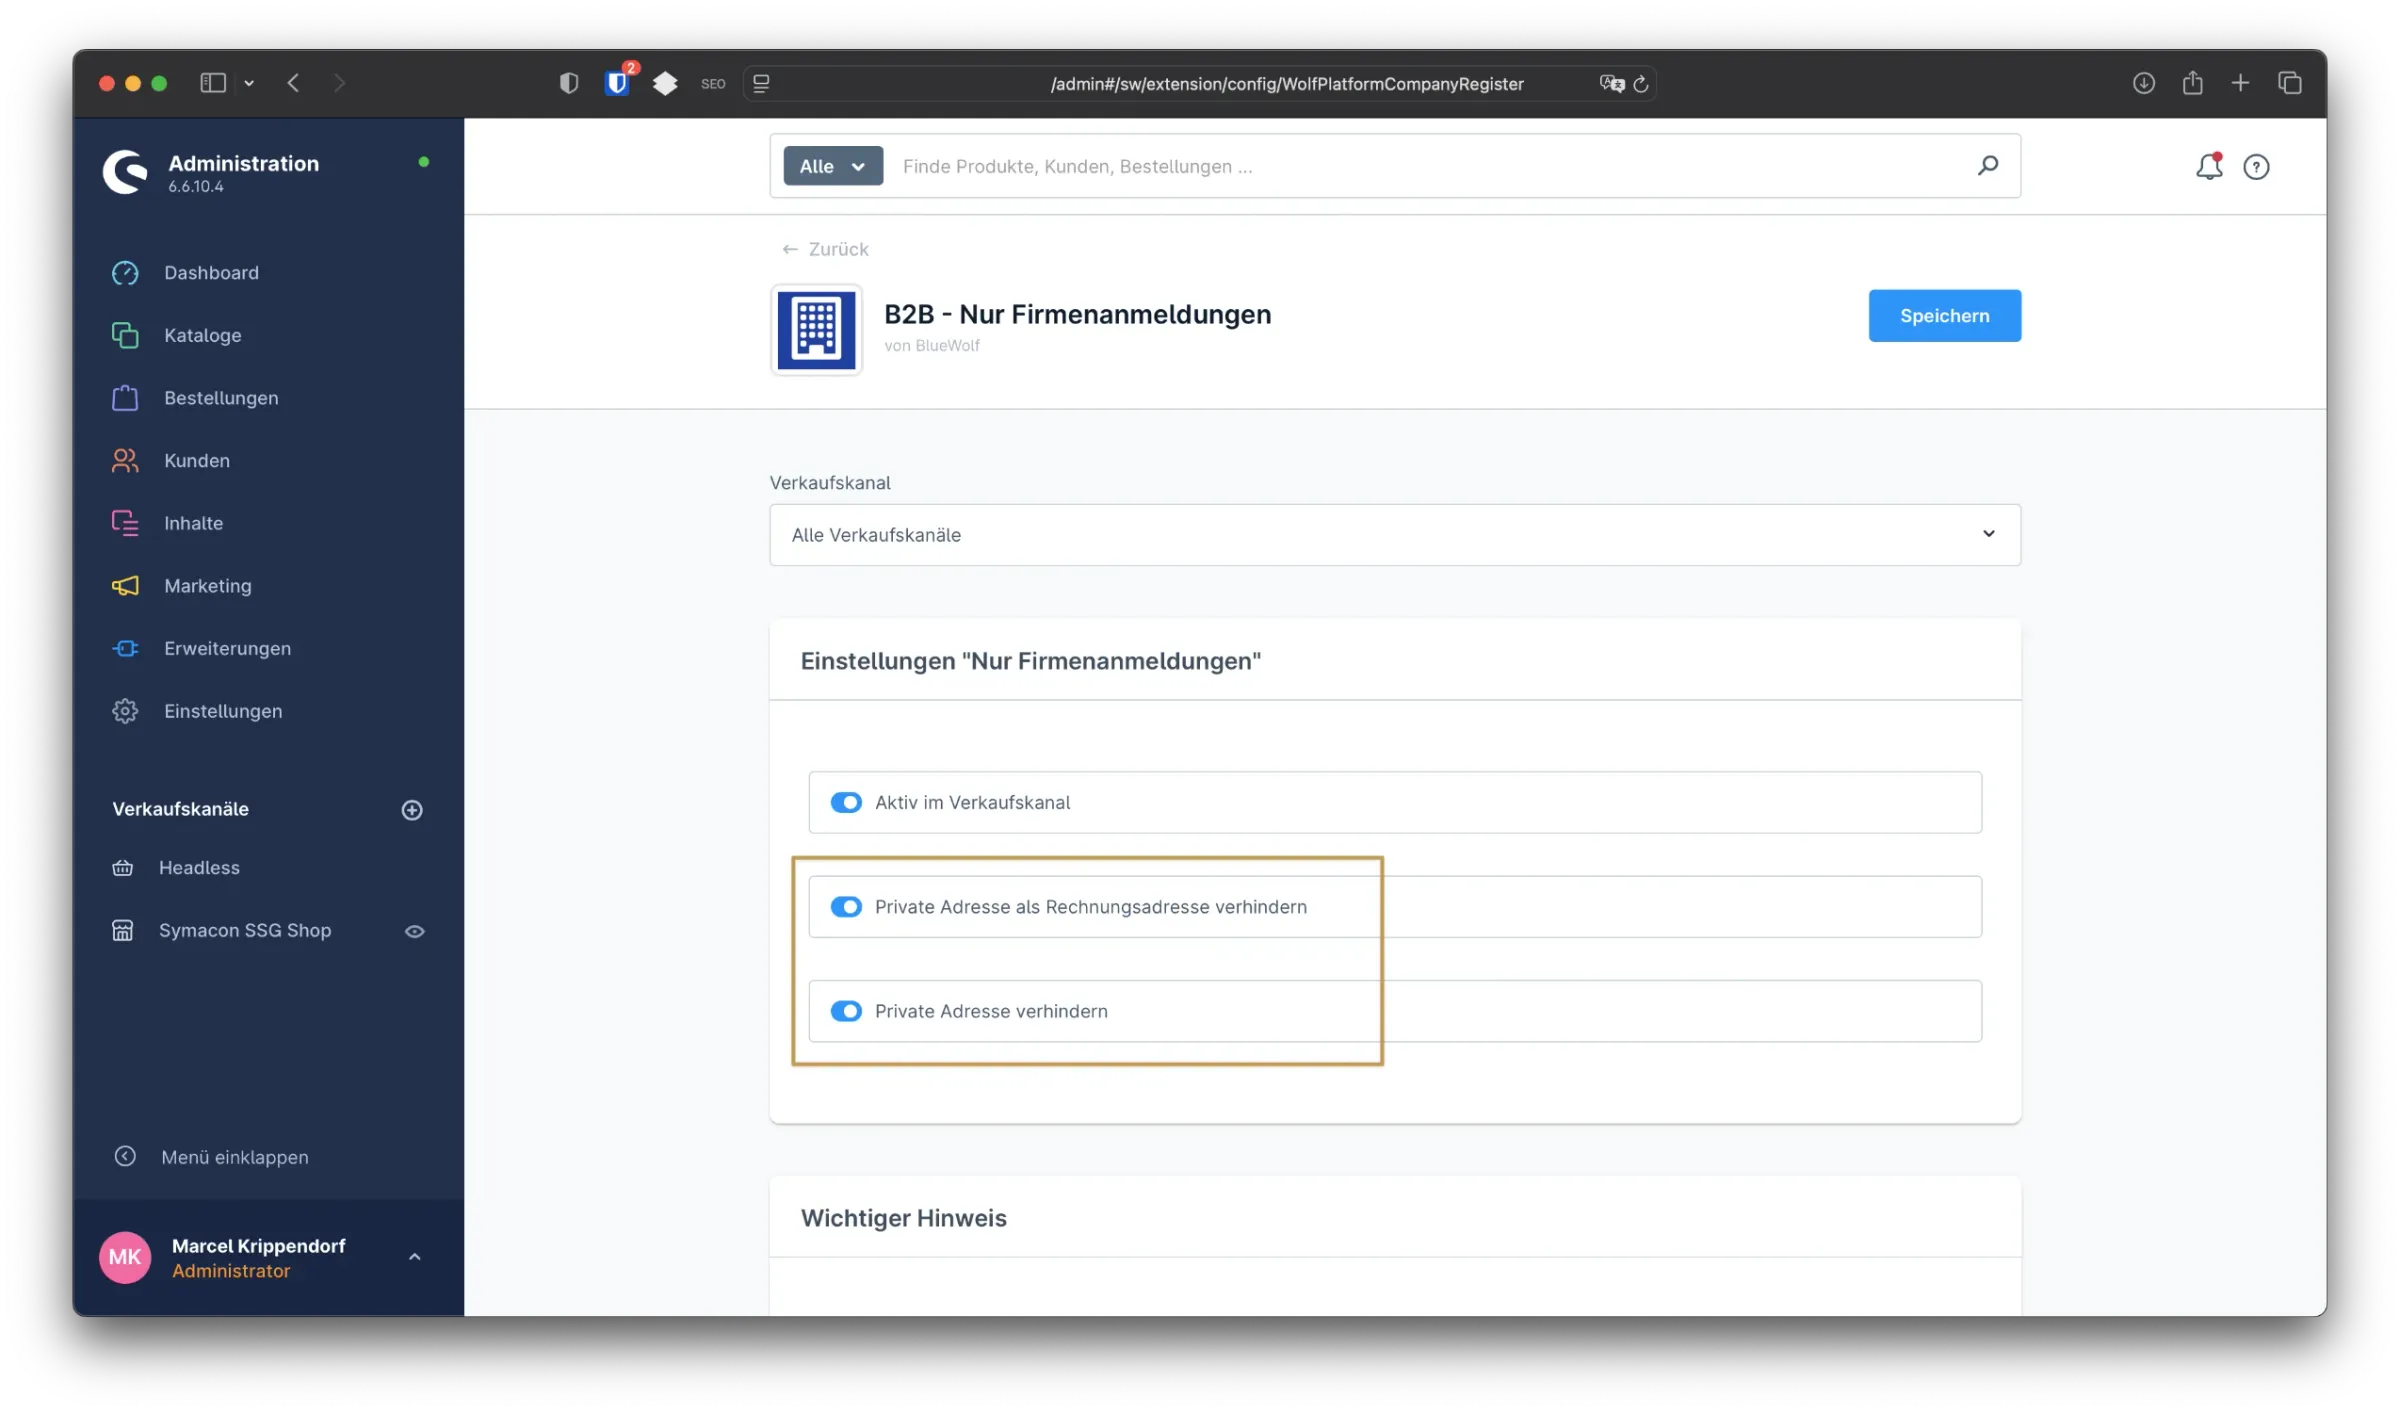Toggle Symacon SSG Shop visibility eye
This screenshot has width=2400, height=1413.
415,930
